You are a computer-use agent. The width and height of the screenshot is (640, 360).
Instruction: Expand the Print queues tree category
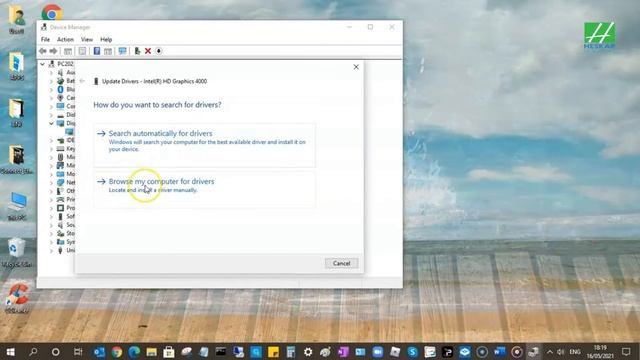[51, 200]
